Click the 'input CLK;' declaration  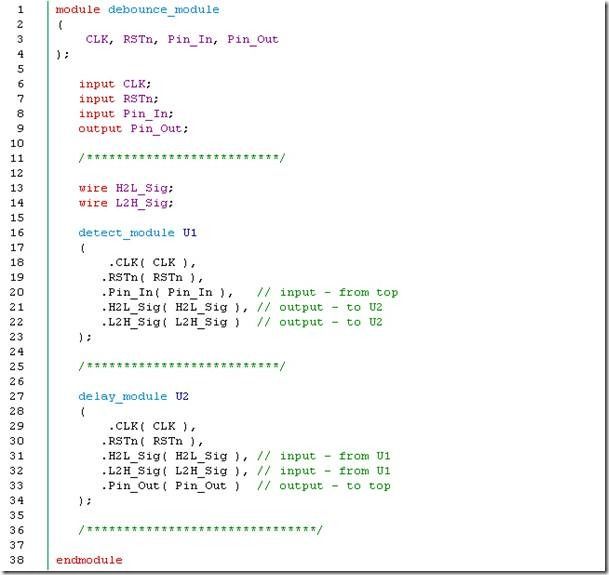point(115,84)
